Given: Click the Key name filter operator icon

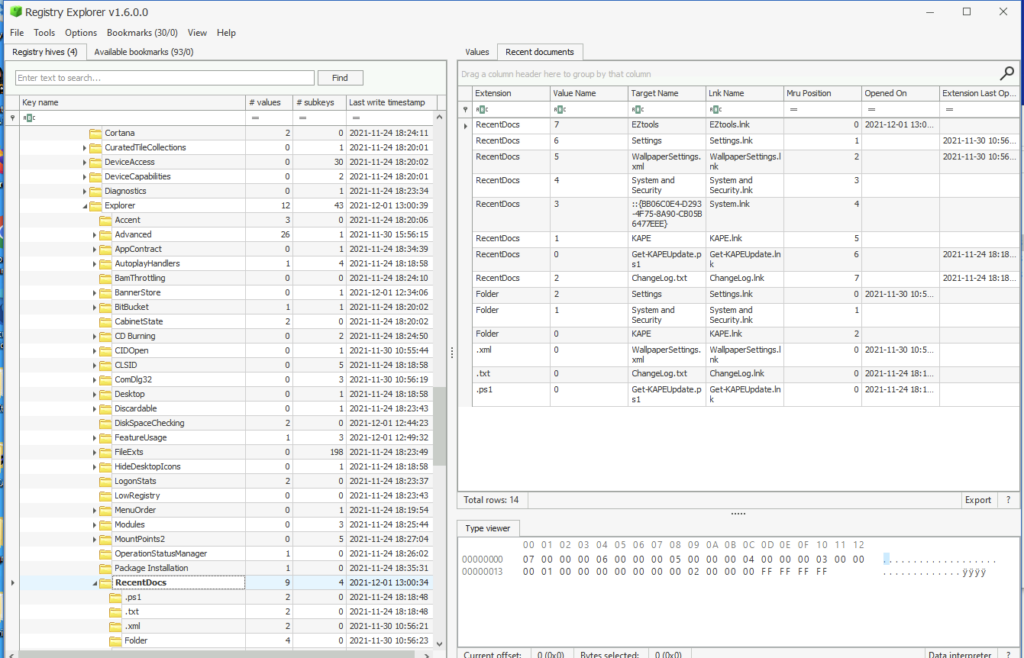Looking at the screenshot, I should 29,118.
